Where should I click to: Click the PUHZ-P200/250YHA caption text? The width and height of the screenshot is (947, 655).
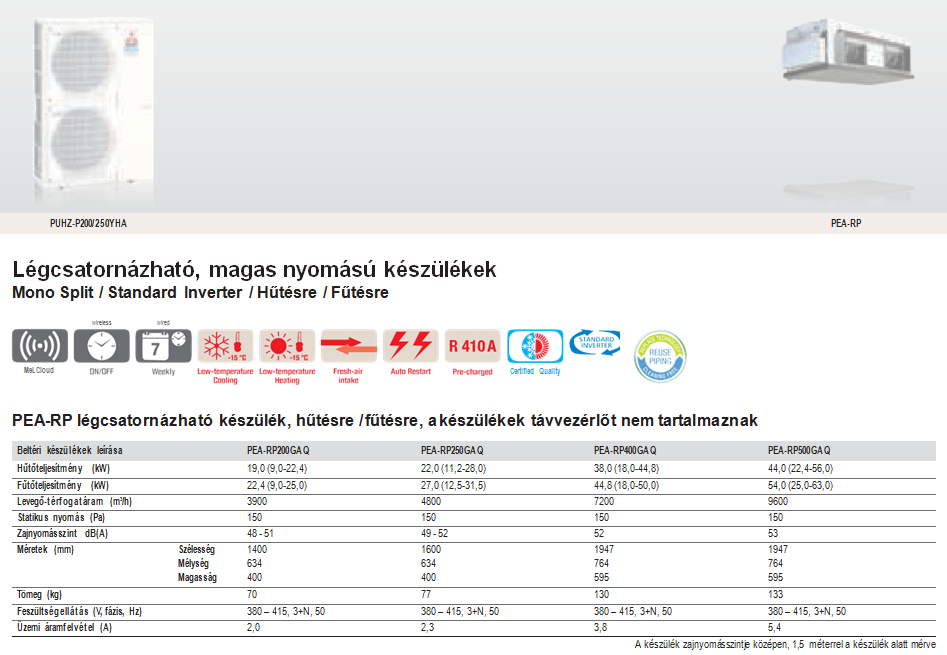[x=88, y=223]
